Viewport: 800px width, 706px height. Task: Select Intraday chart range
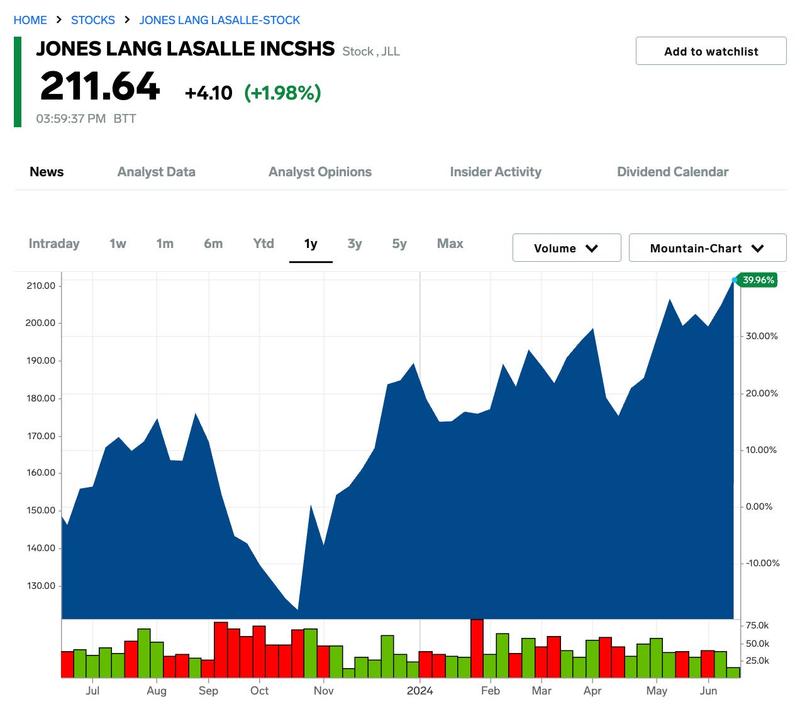[54, 244]
